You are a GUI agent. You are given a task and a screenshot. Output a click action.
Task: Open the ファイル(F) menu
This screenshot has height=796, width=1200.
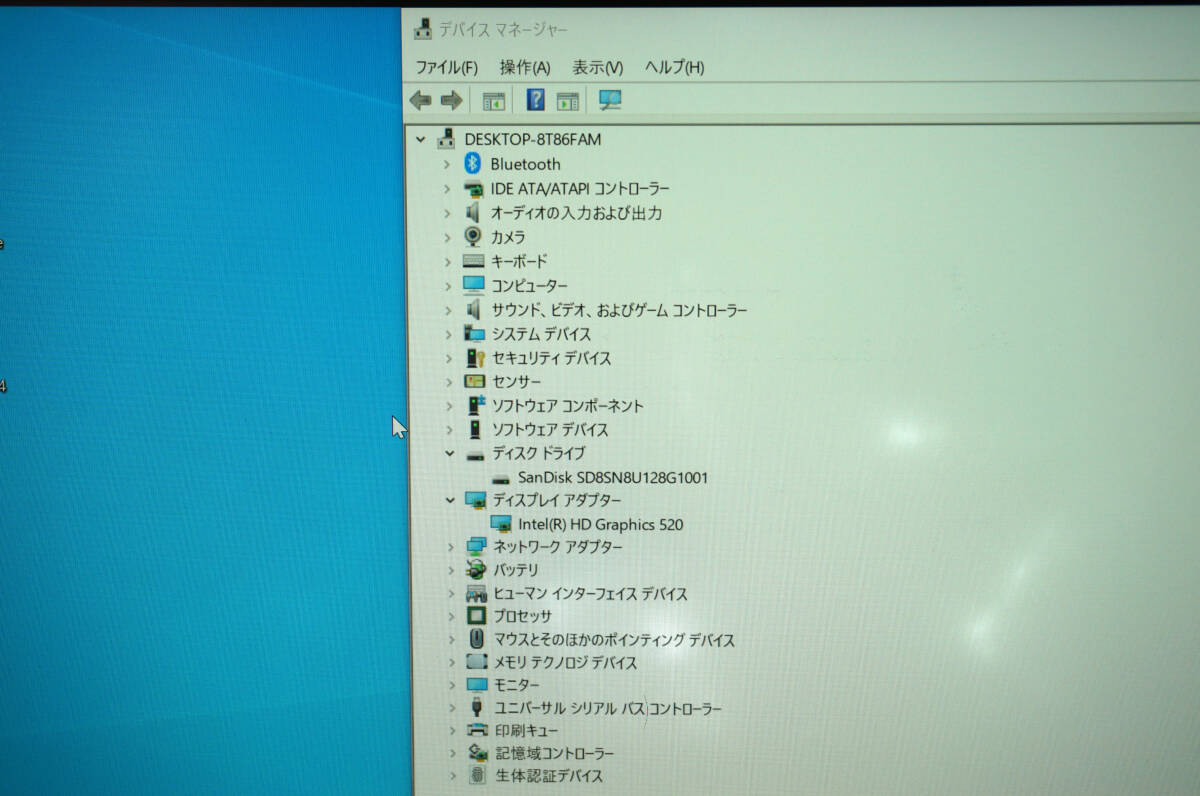(x=446, y=67)
